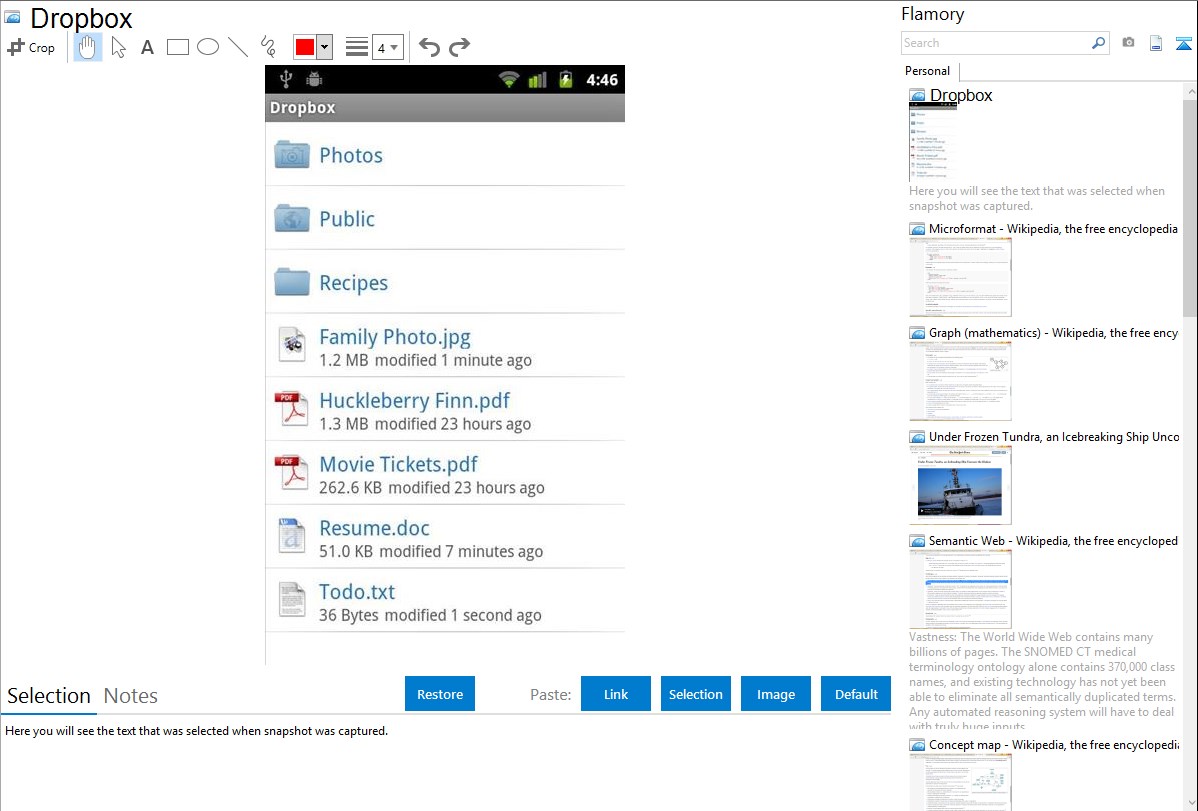Click the Photos folder name
The width and height of the screenshot is (1198, 811).
tap(351, 155)
